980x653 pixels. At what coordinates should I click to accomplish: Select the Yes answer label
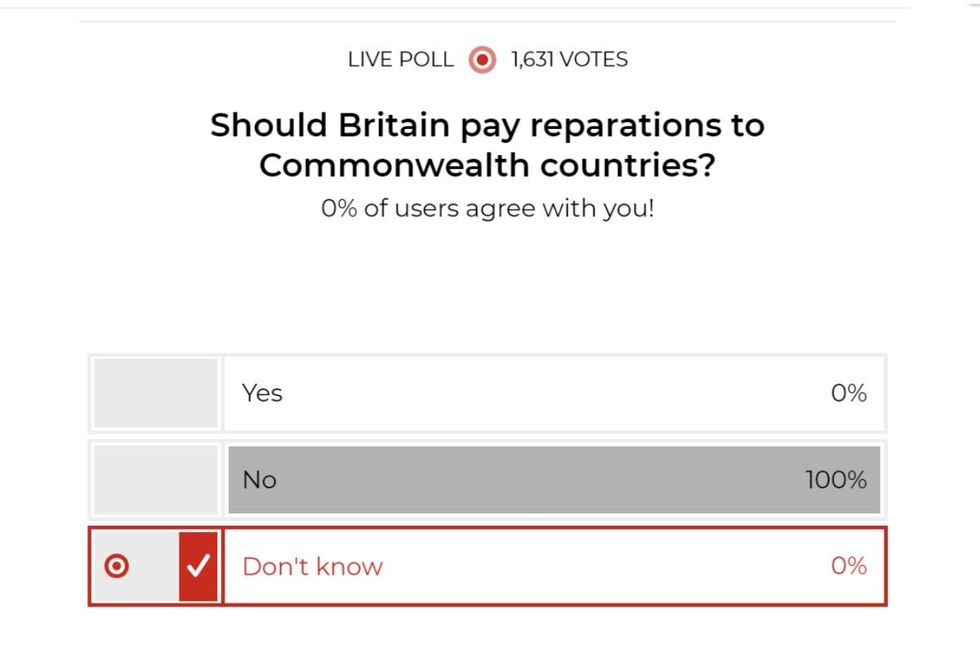pos(262,393)
